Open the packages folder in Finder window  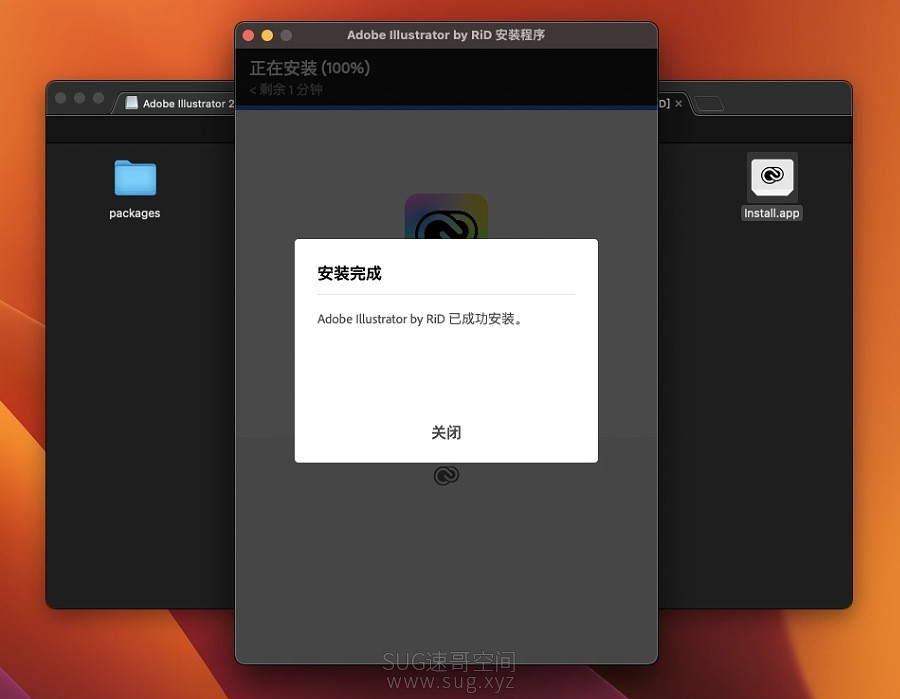pos(135,178)
